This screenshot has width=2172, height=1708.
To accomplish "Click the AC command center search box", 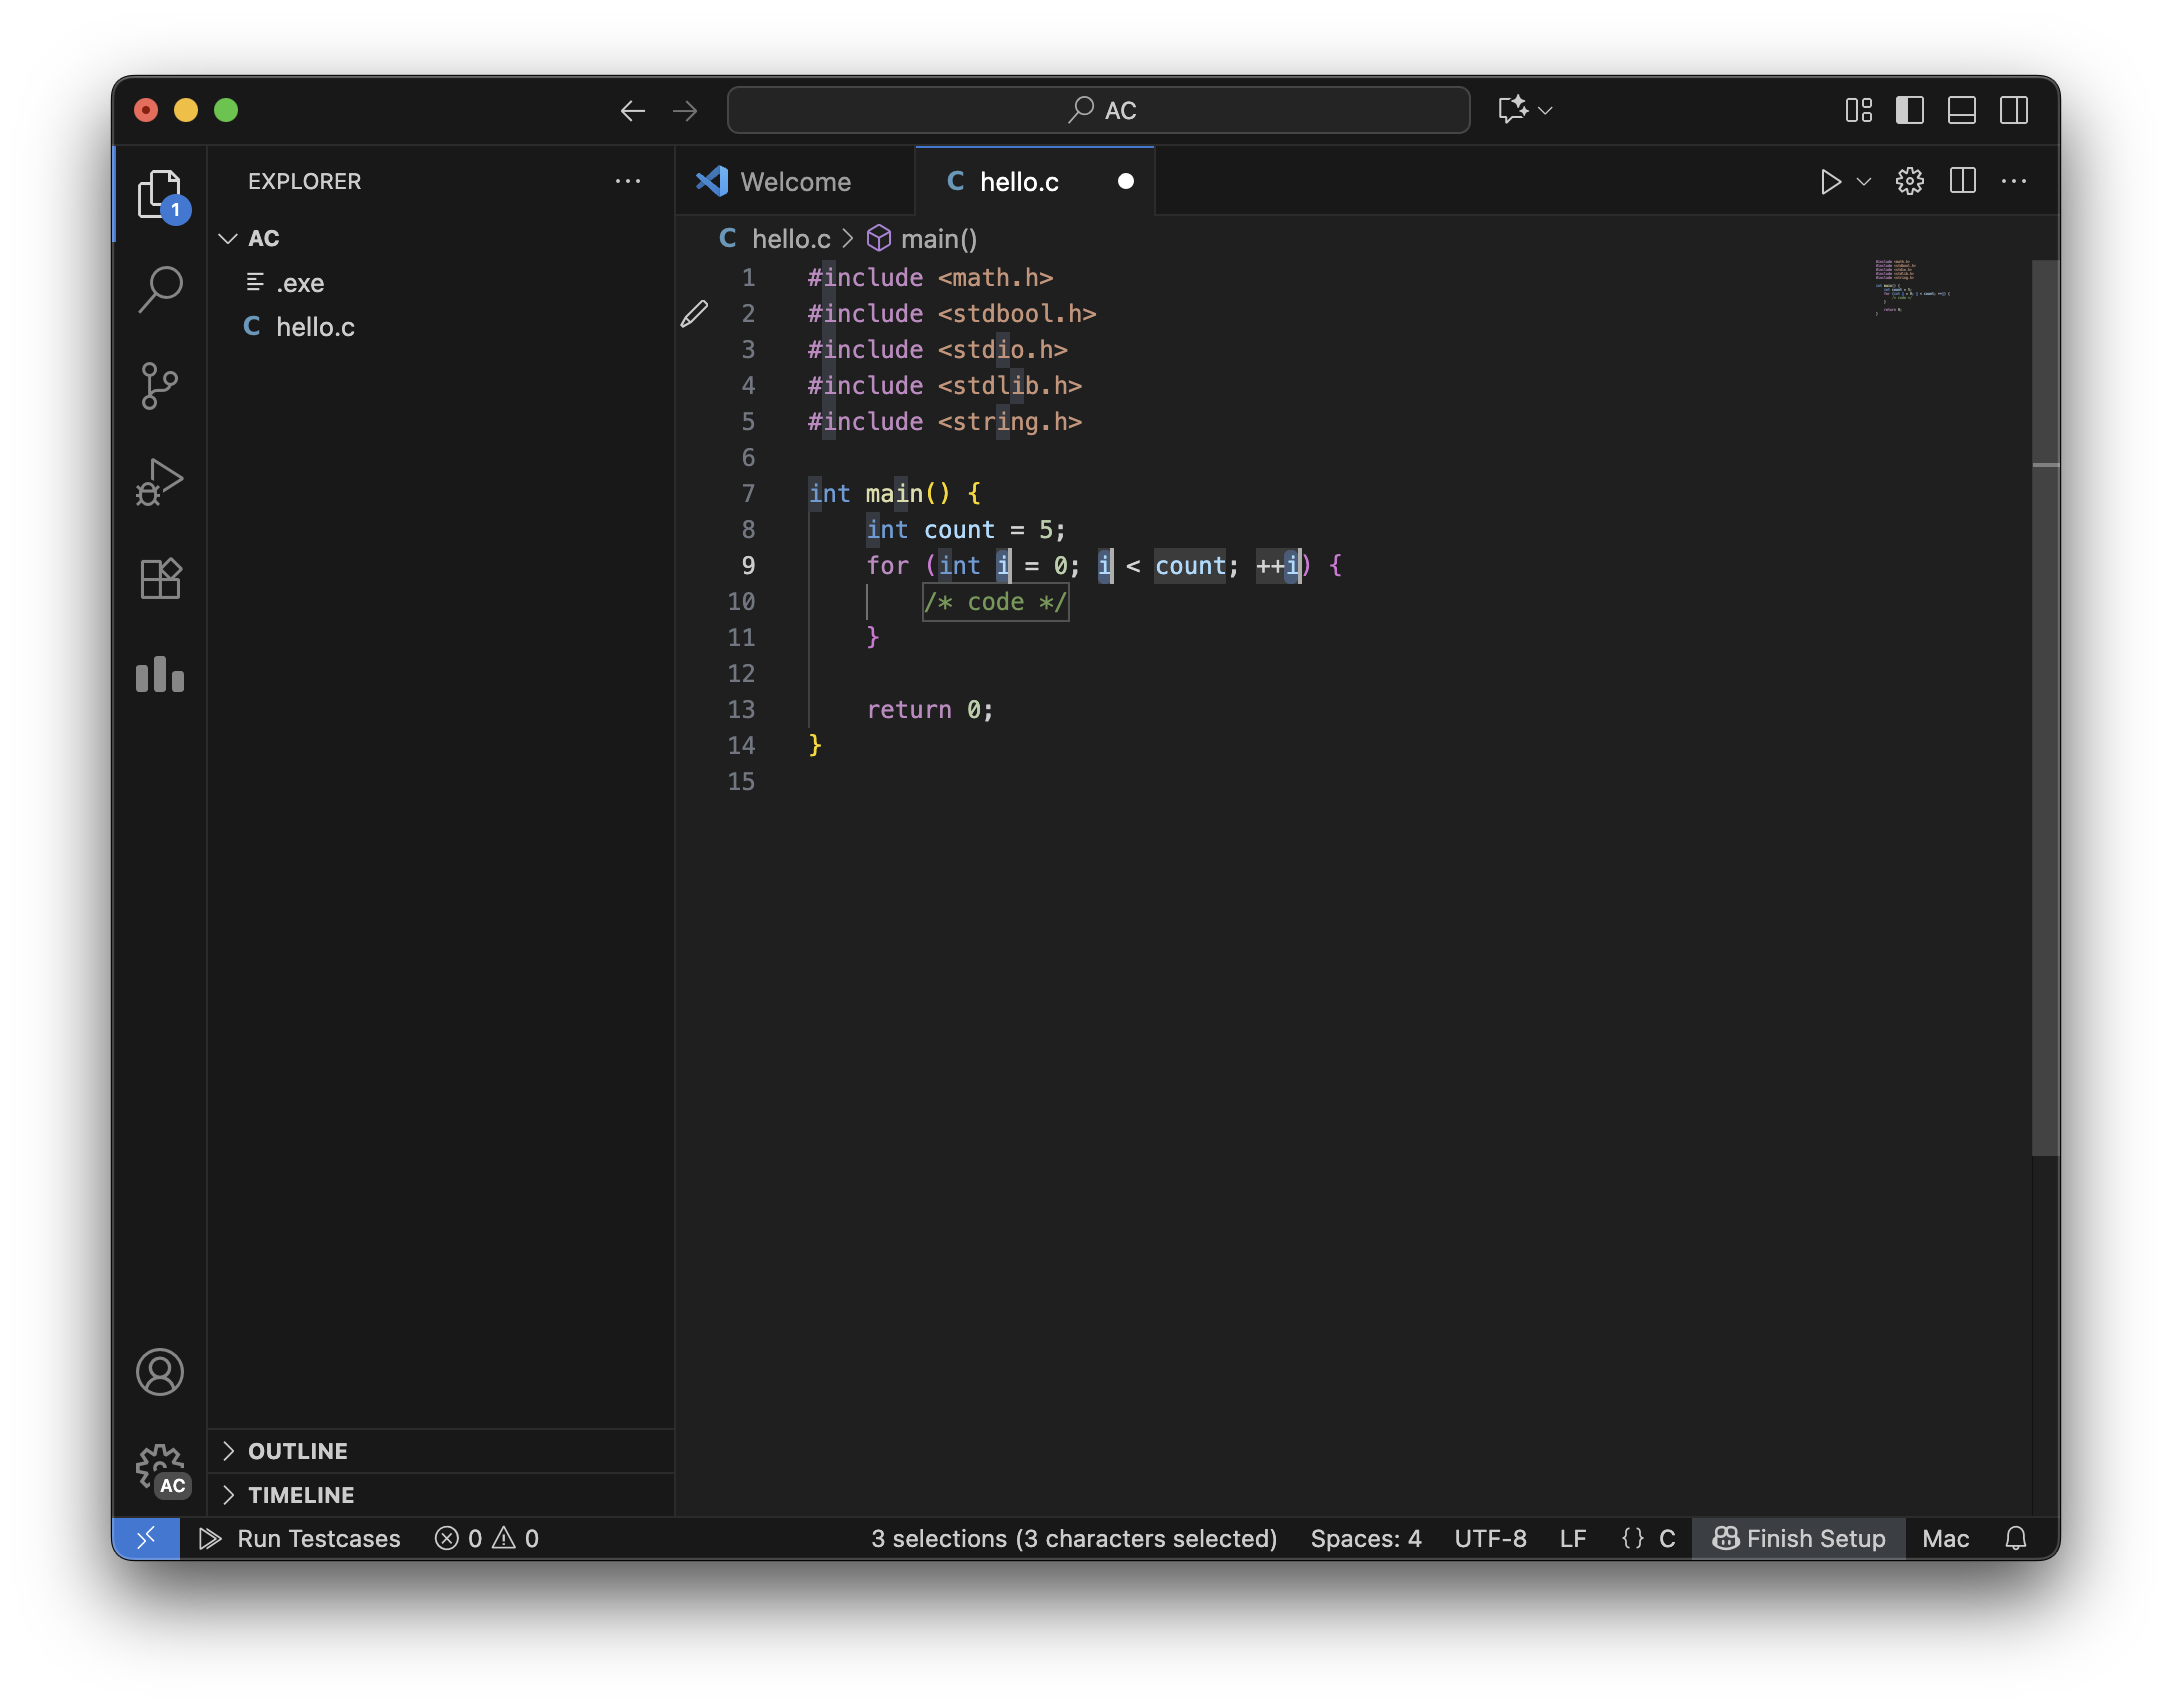I will click(x=1098, y=110).
